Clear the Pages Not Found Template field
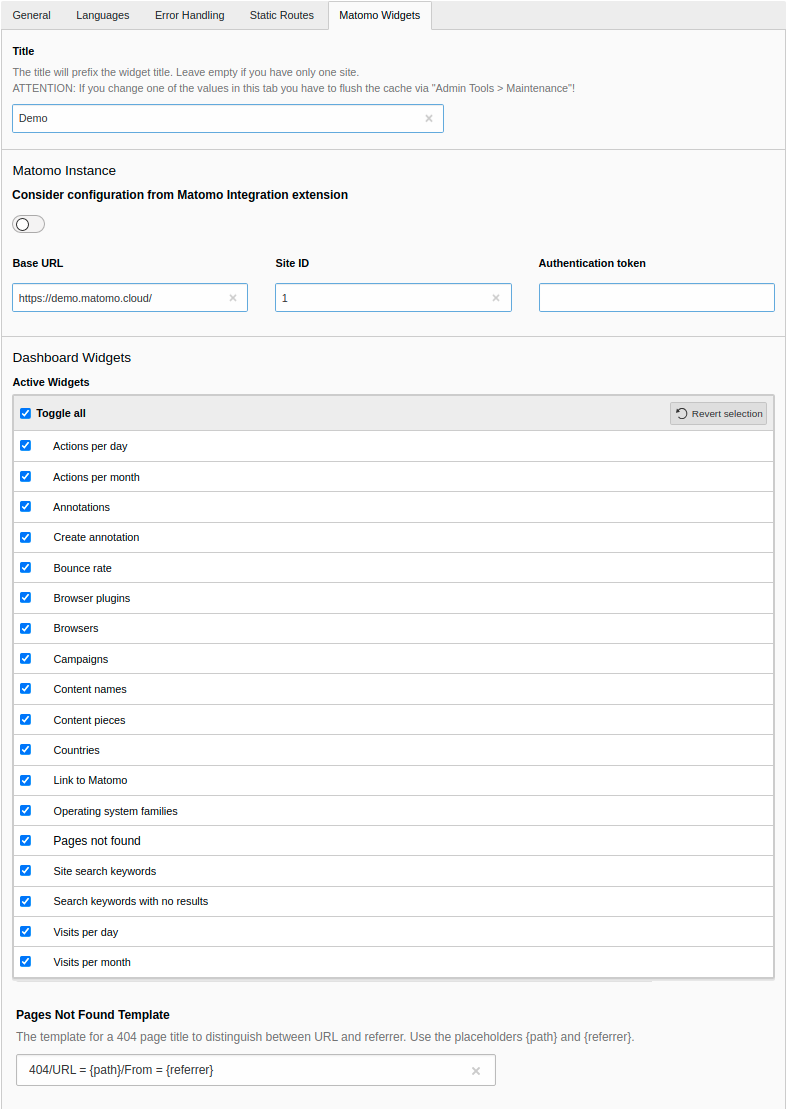Screen dimensions: 786x1109 click(476, 1071)
